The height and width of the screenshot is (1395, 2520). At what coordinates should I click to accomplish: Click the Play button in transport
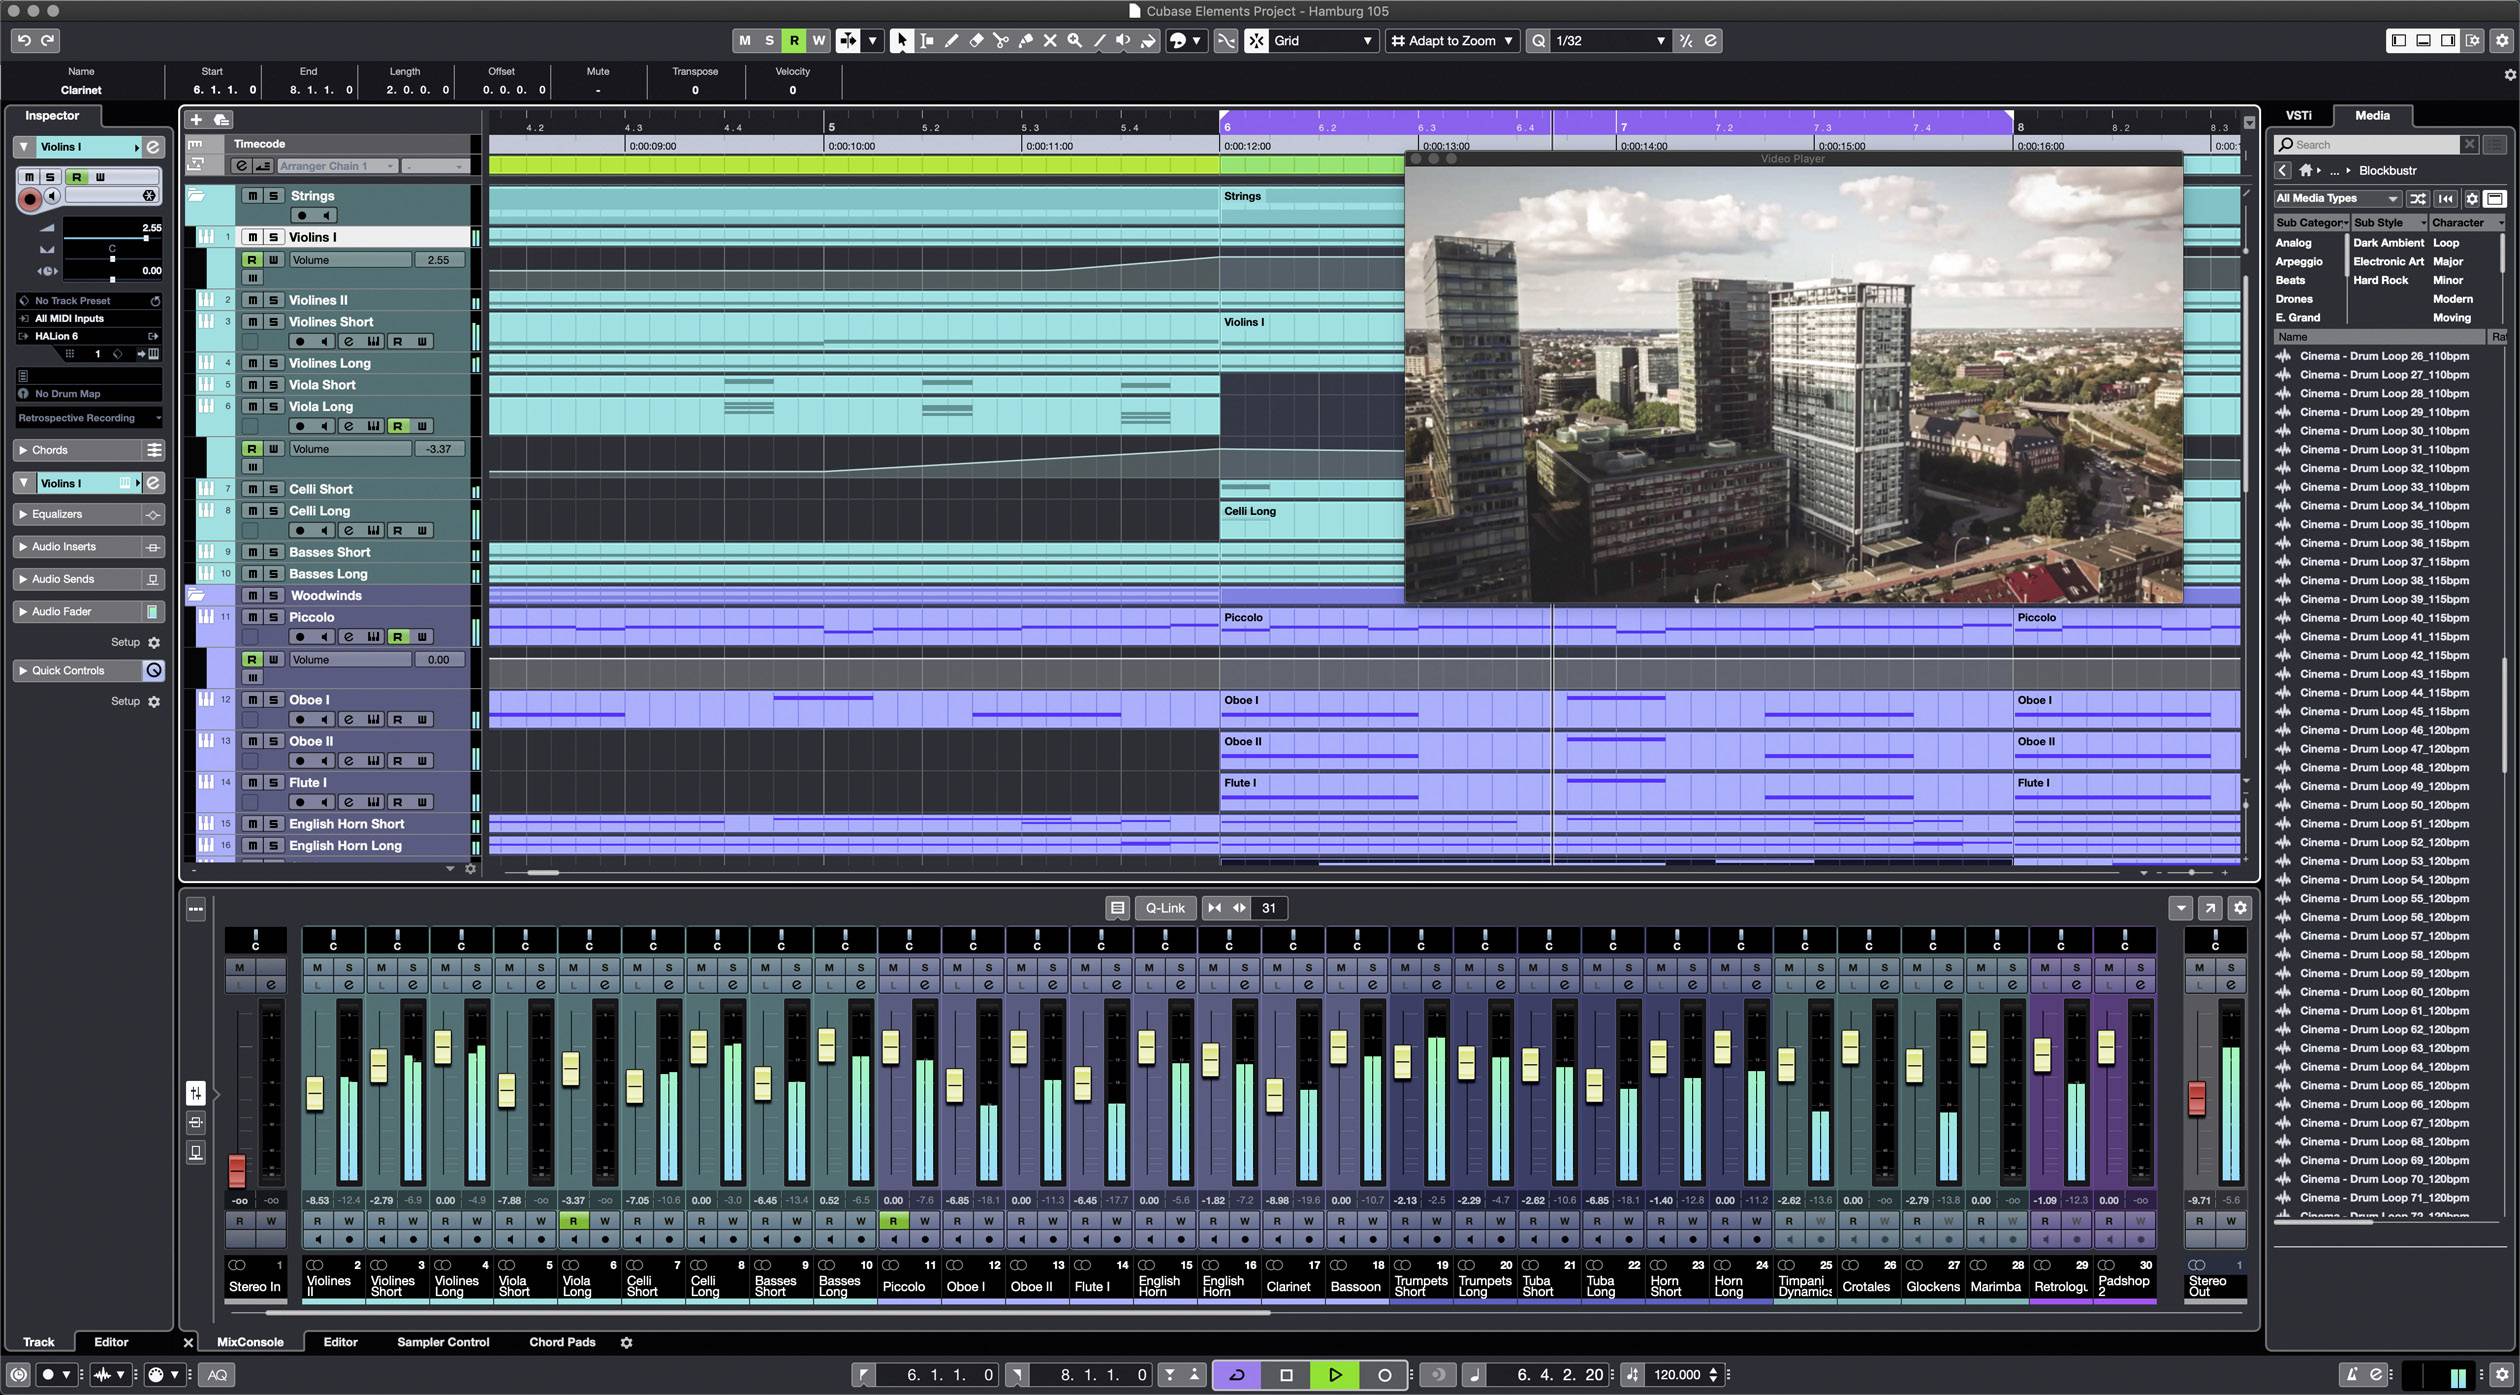coord(1336,1373)
